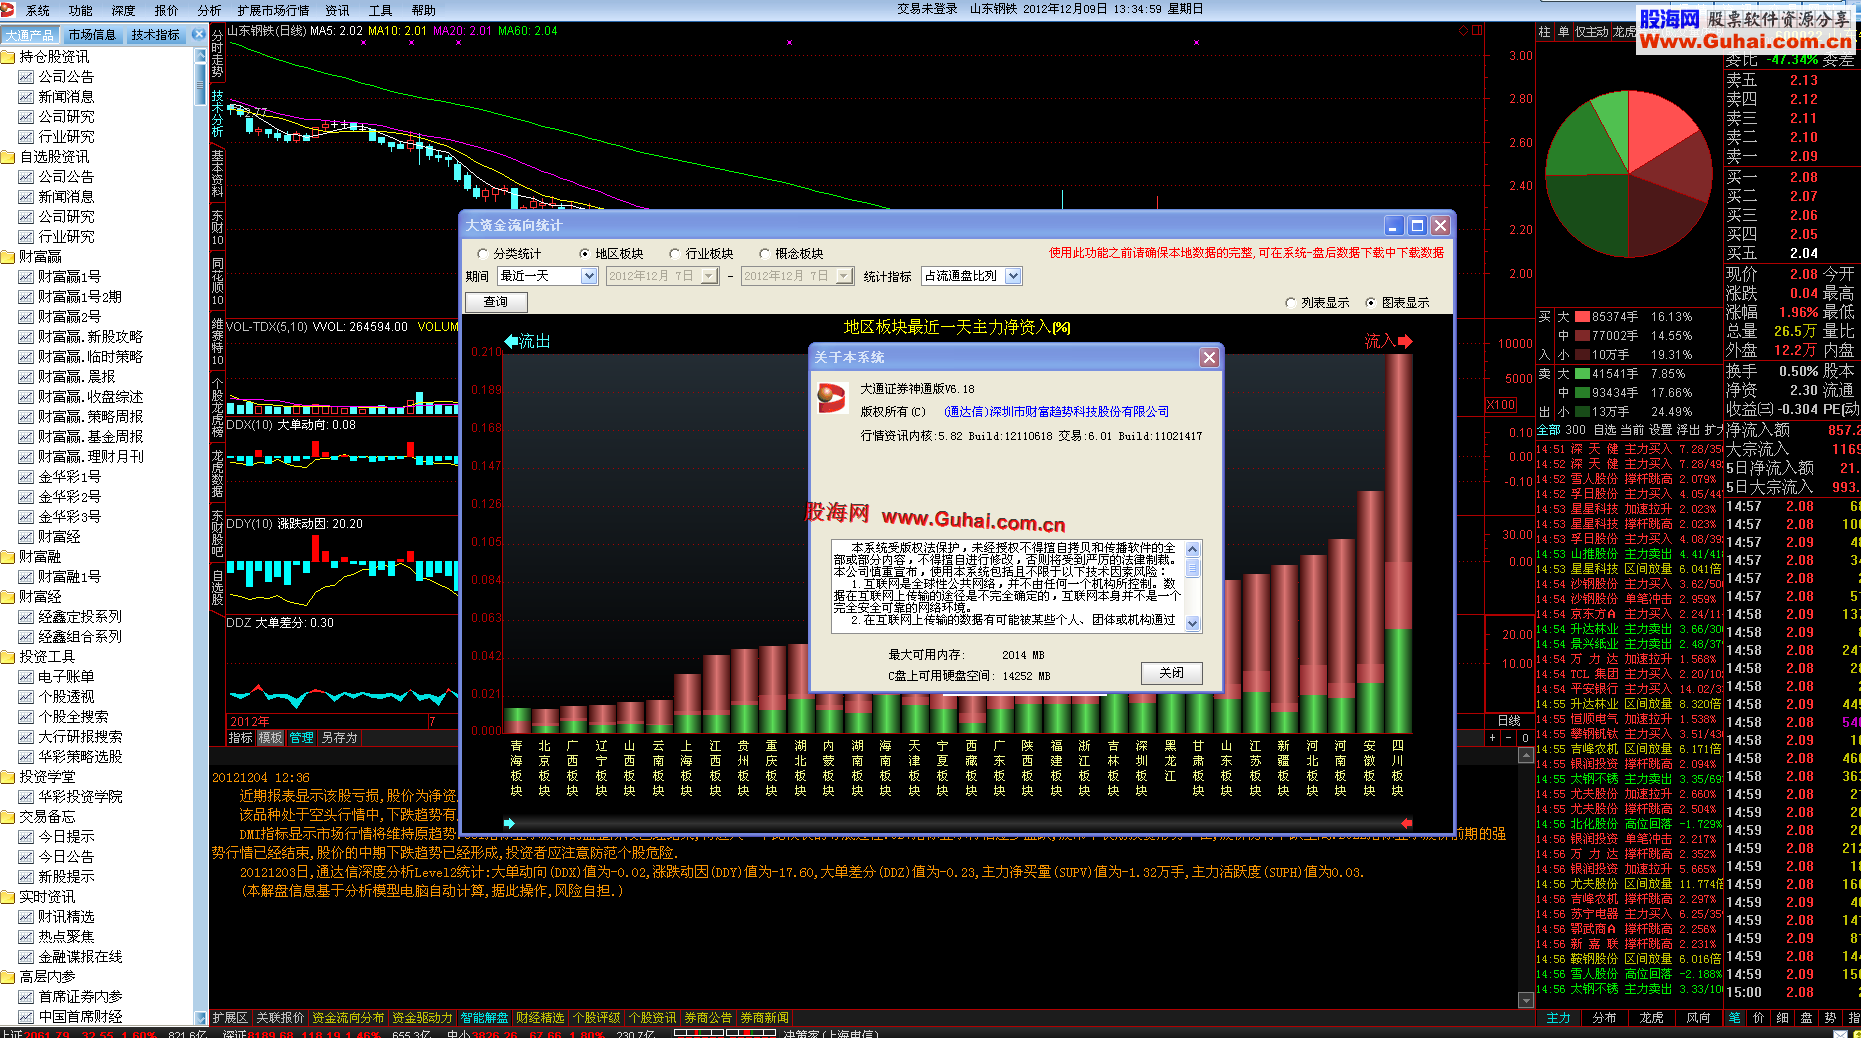Click the chart icon beside 热点聚焦
1861x1038 pixels.
27,937
